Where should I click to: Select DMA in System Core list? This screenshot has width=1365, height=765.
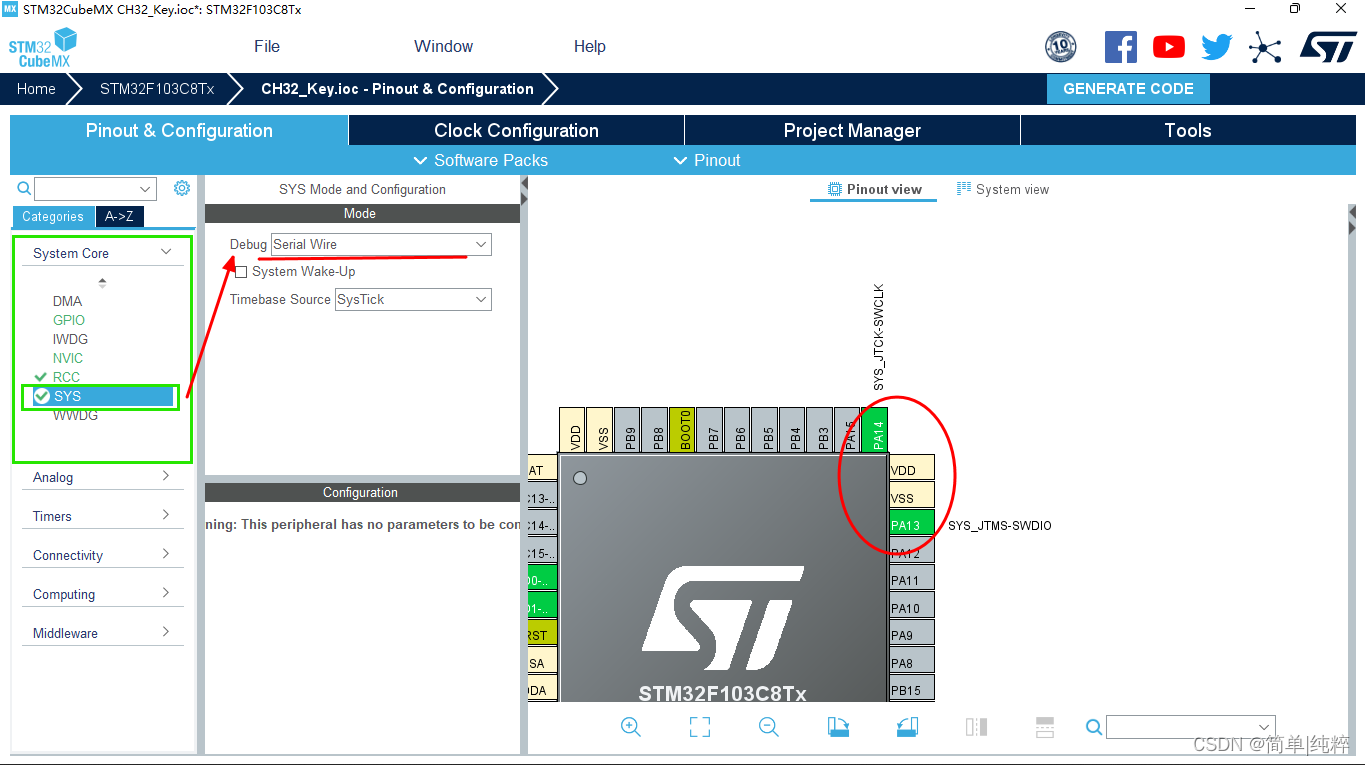[67, 301]
